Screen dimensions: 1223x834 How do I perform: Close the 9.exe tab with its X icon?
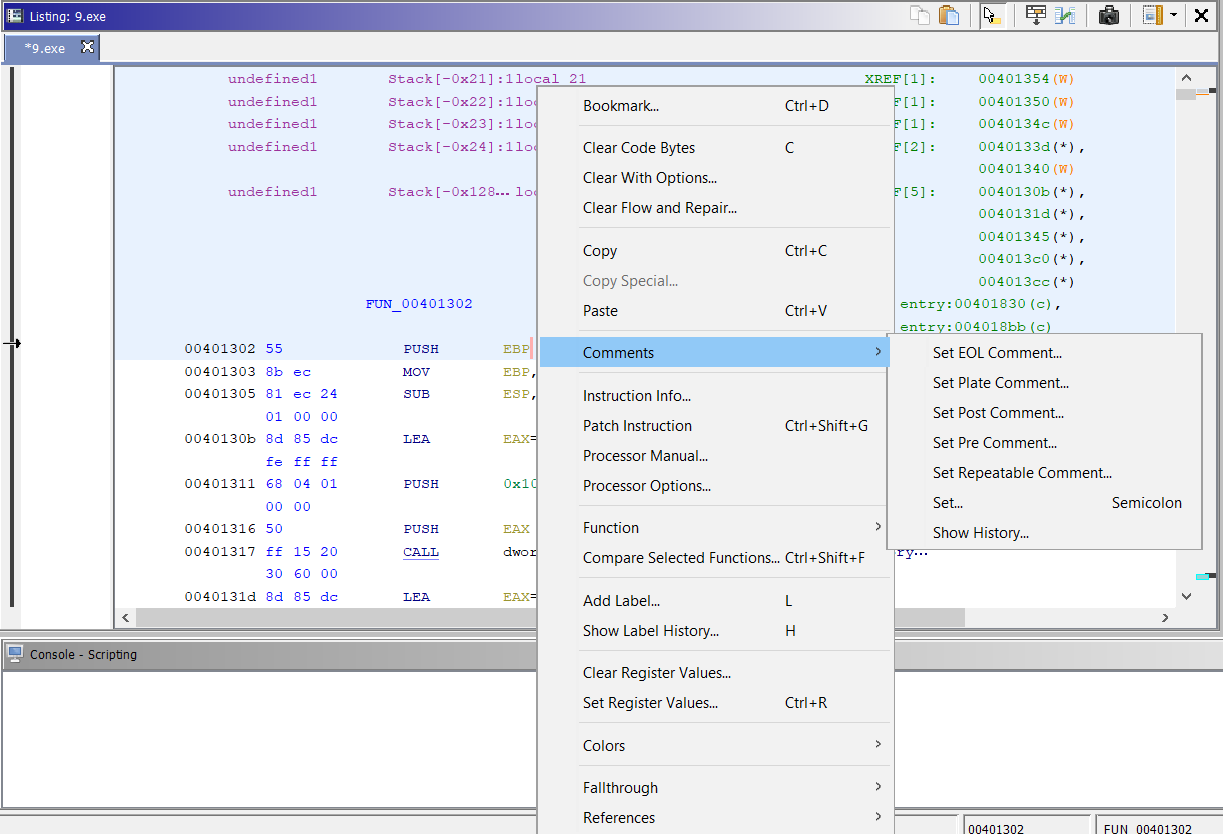(x=87, y=47)
